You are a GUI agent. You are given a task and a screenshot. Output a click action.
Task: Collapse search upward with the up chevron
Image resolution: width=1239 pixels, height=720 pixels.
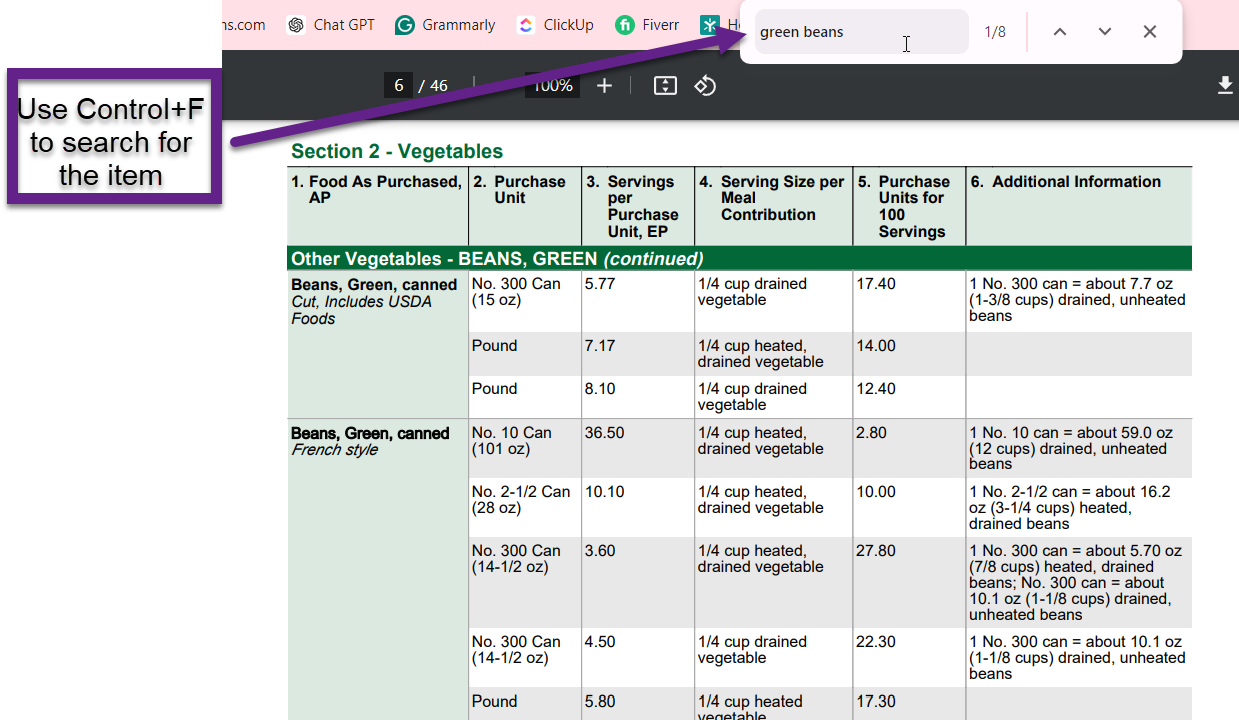1059,31
